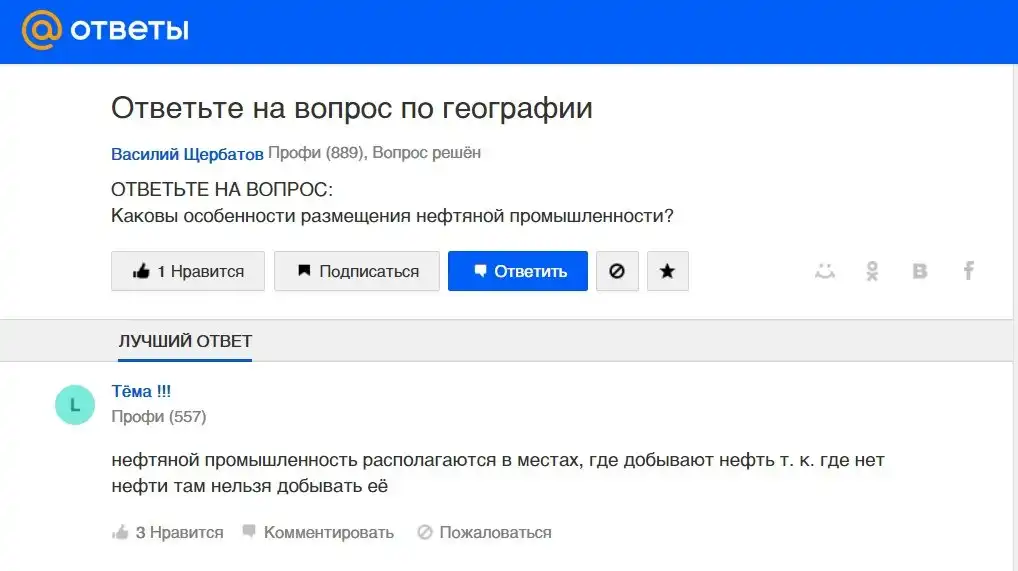This screenshot has height=571, width=1018.
Task: Subscribe with the 'Подписаться' button
Action: pos(357,271)
